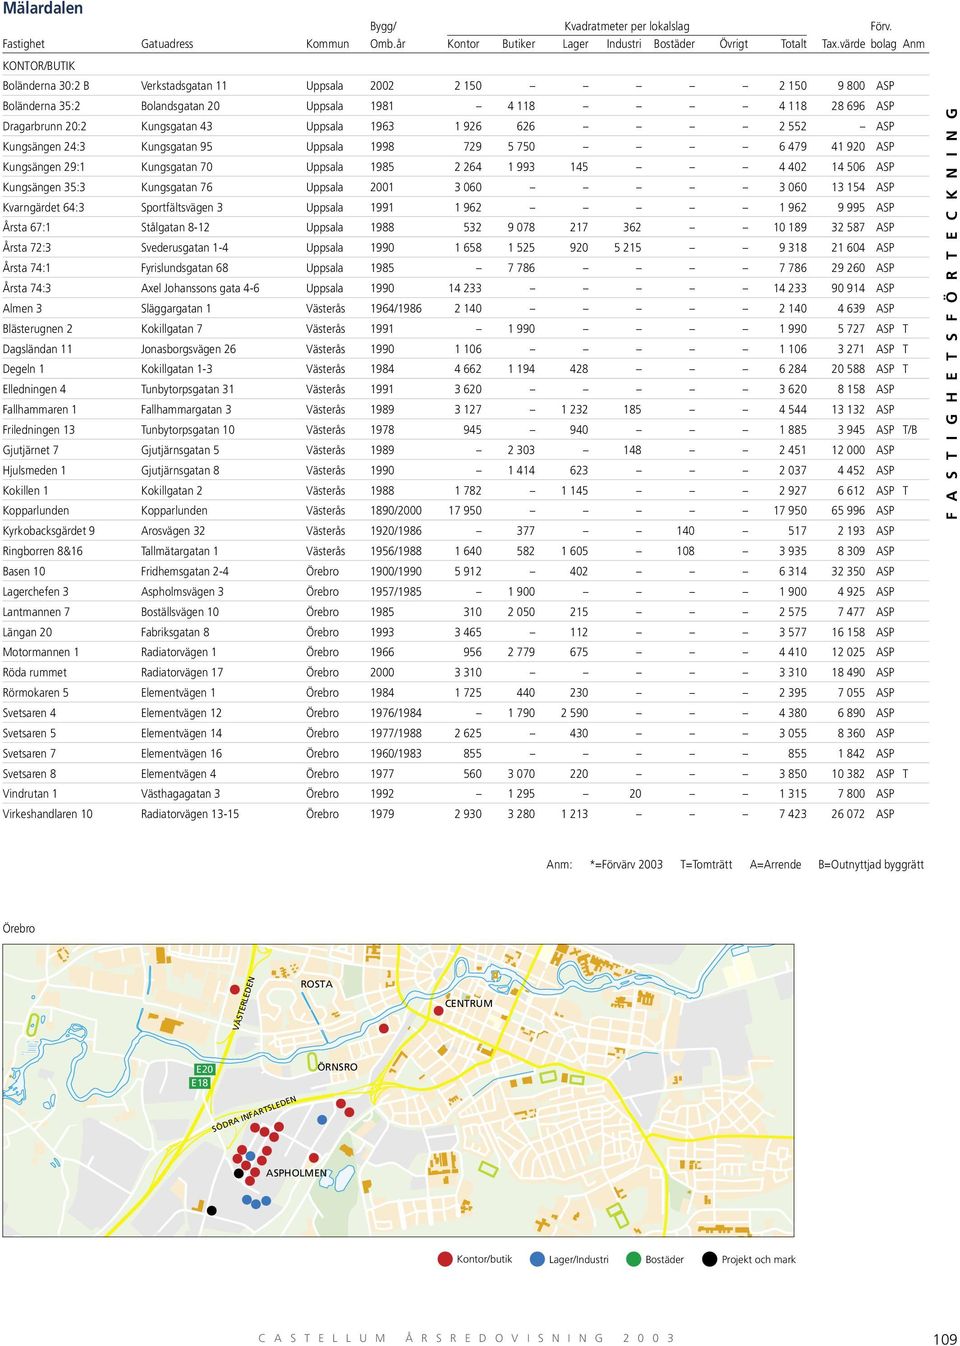Click the CENTRUM label on the map
Image resolution: width=960 pixels, height=1346 pixels.
(x=469, y=1003)
